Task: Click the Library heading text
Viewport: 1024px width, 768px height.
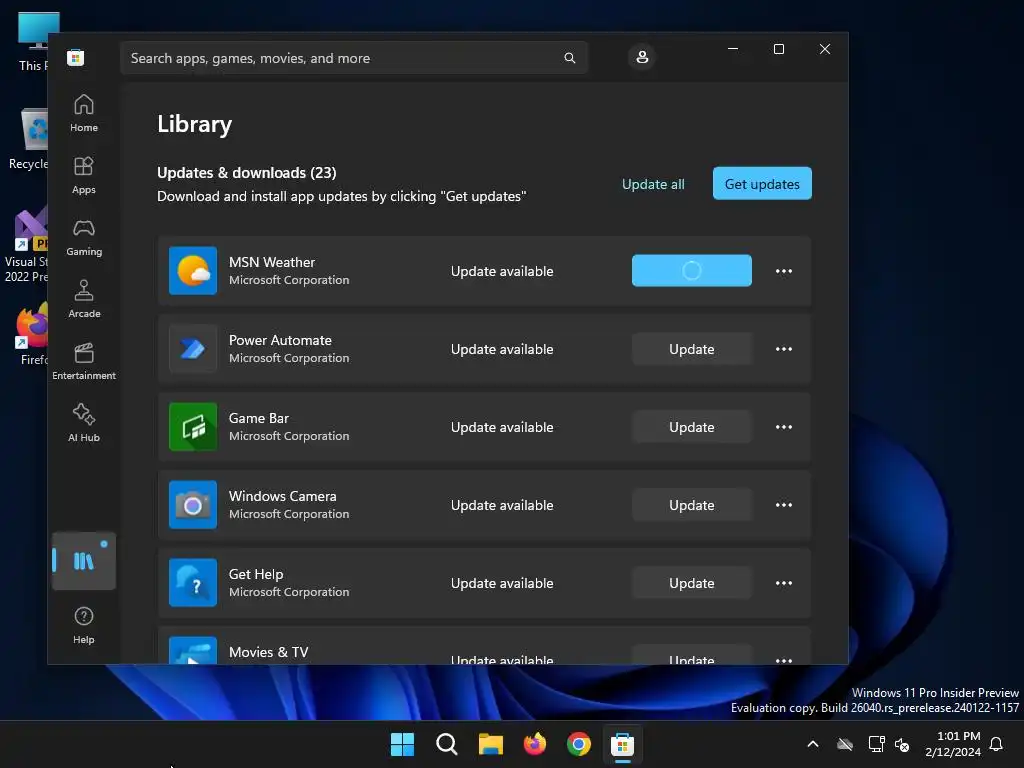Action: point(195,124)
